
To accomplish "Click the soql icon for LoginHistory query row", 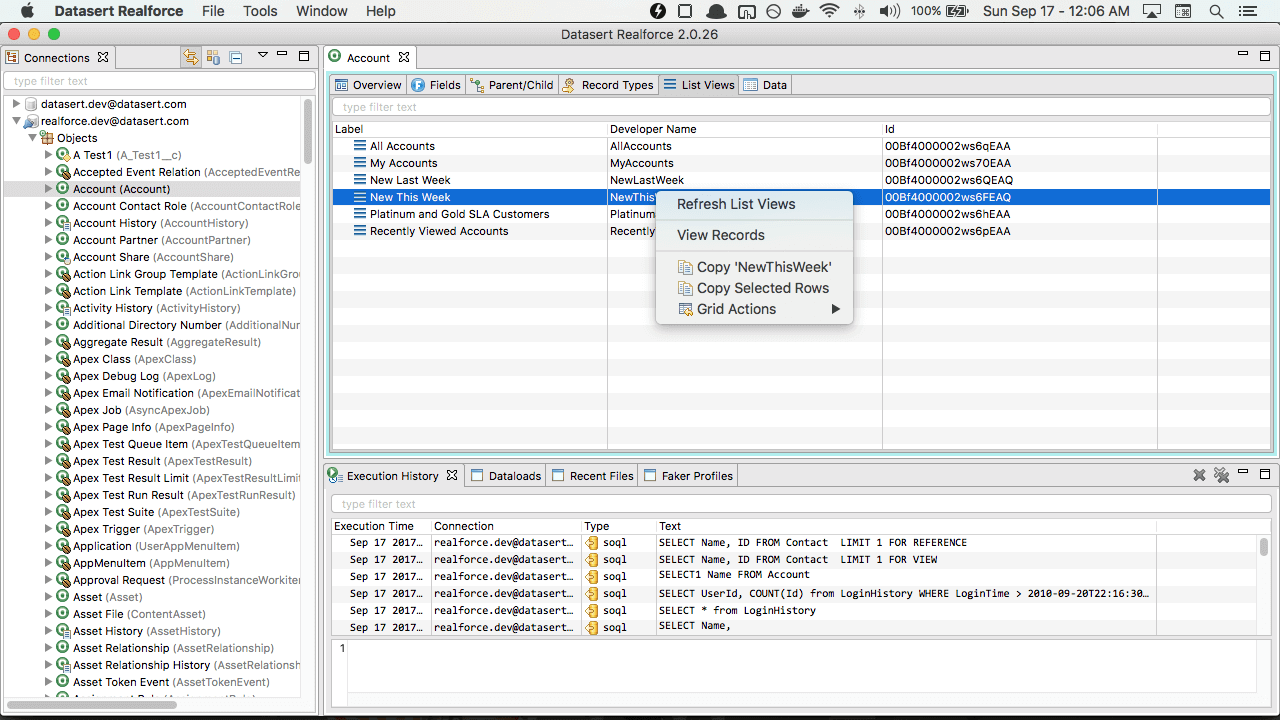I will click(x=592, y=610).
